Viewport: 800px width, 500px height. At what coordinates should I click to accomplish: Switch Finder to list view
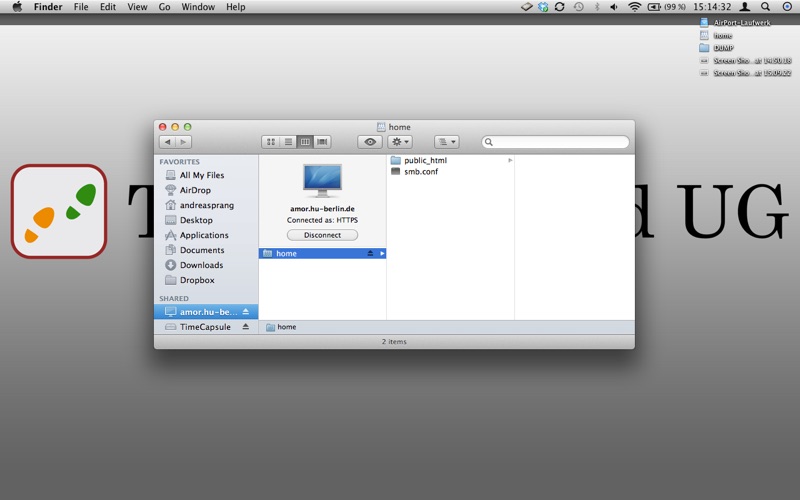tap(288, 142)
